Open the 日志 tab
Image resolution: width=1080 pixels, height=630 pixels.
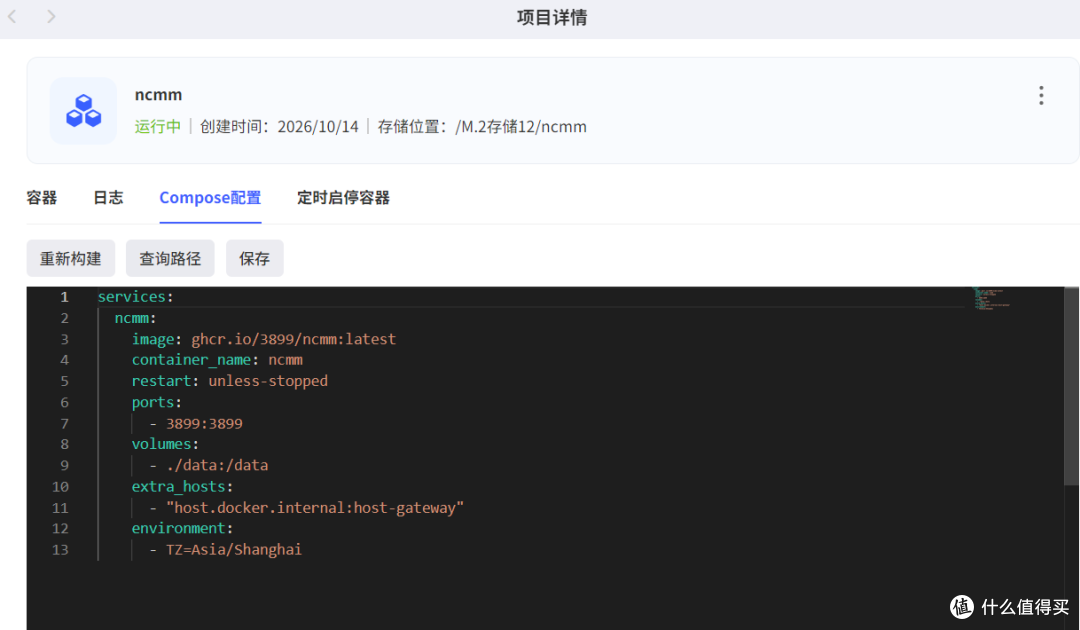108,198
